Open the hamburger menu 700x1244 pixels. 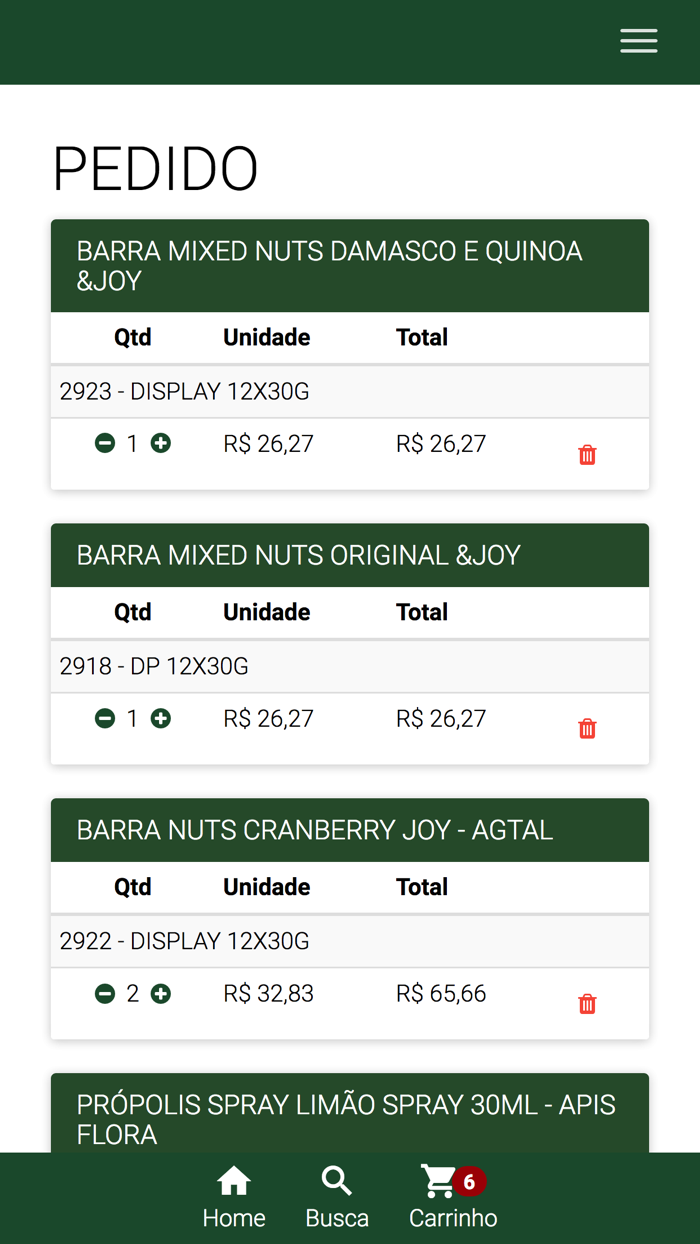click(638, 41)
